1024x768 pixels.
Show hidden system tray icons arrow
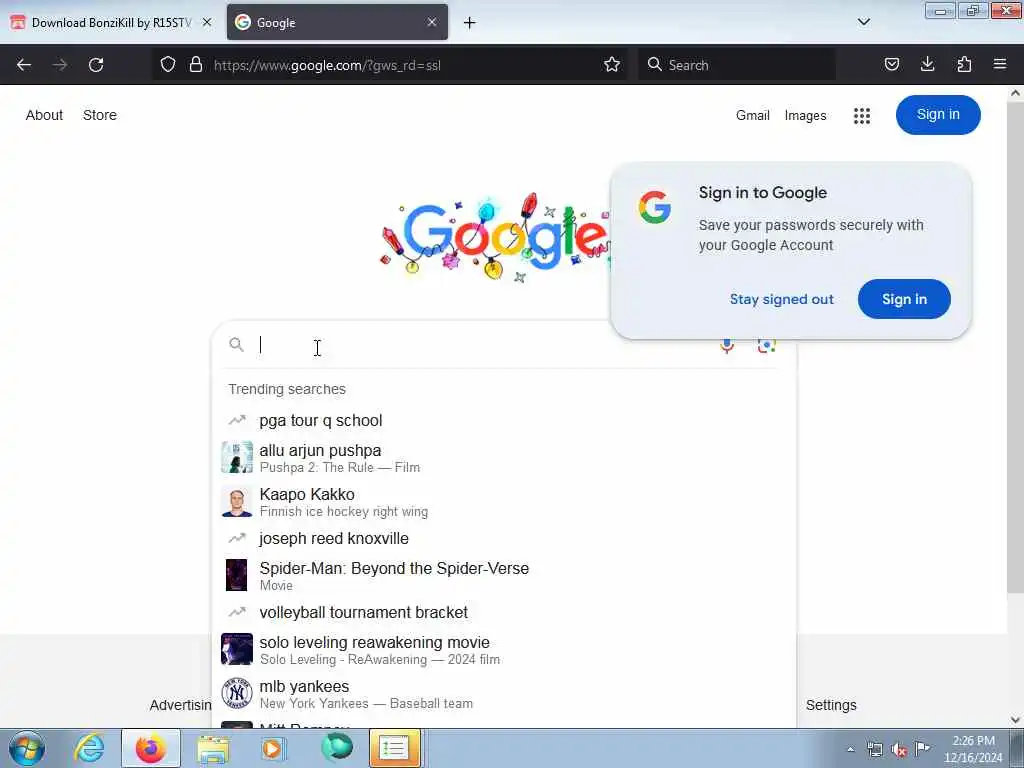[x=850, y=749]
